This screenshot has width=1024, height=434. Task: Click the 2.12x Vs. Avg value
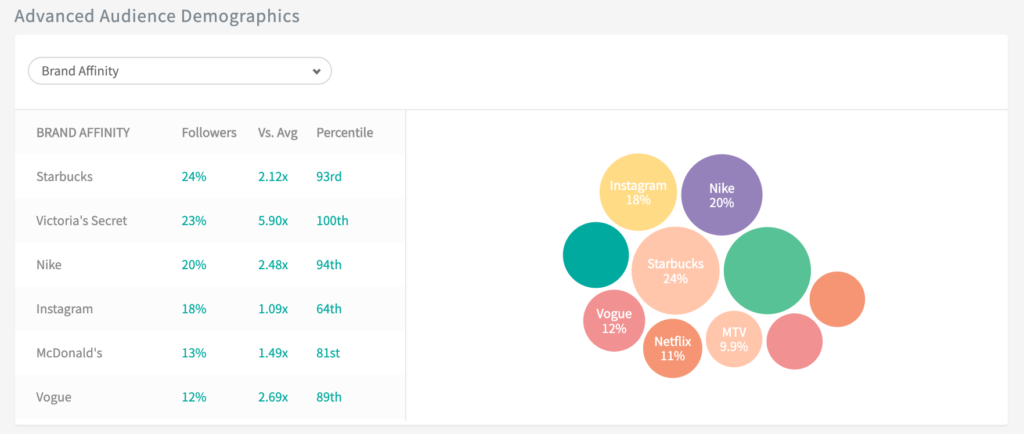pos(273,176)
